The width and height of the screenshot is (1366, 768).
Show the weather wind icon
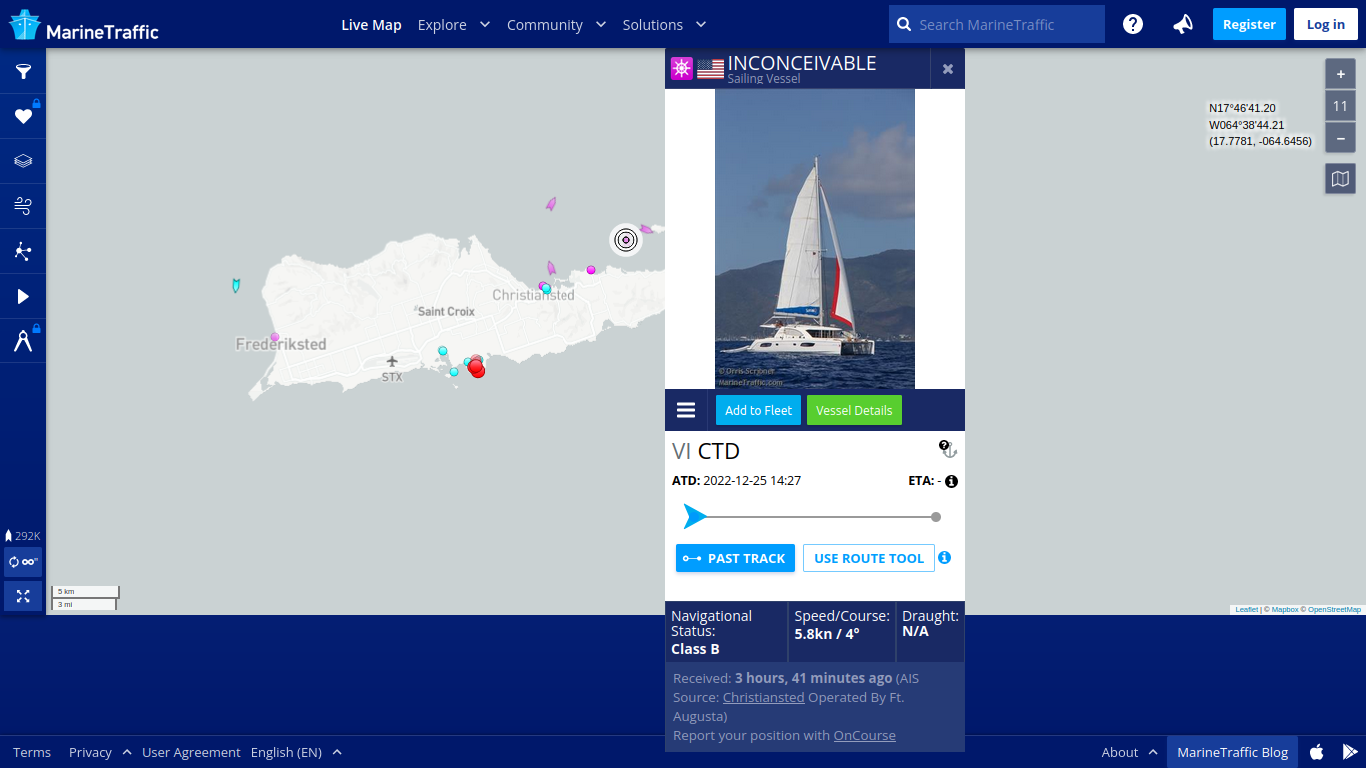tap(23, 206)
